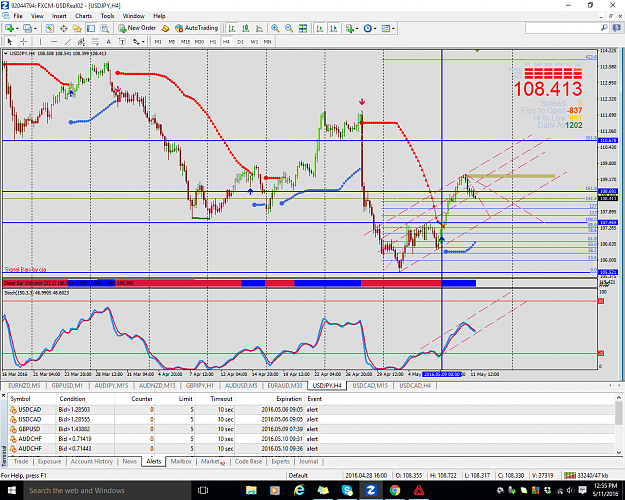
Task: Draw a horizontal line tool
Action: [x=54, y=41]
